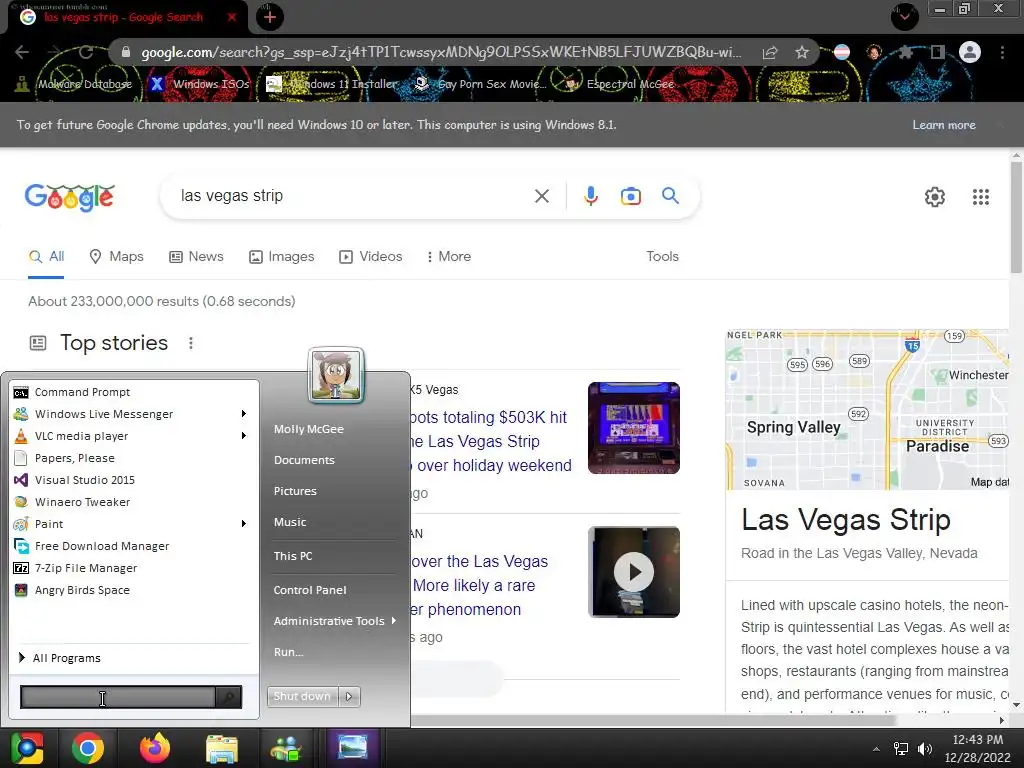1024x768 pixels.
Task: Click the volume speaker tray icon
Action: click(925, 749)
